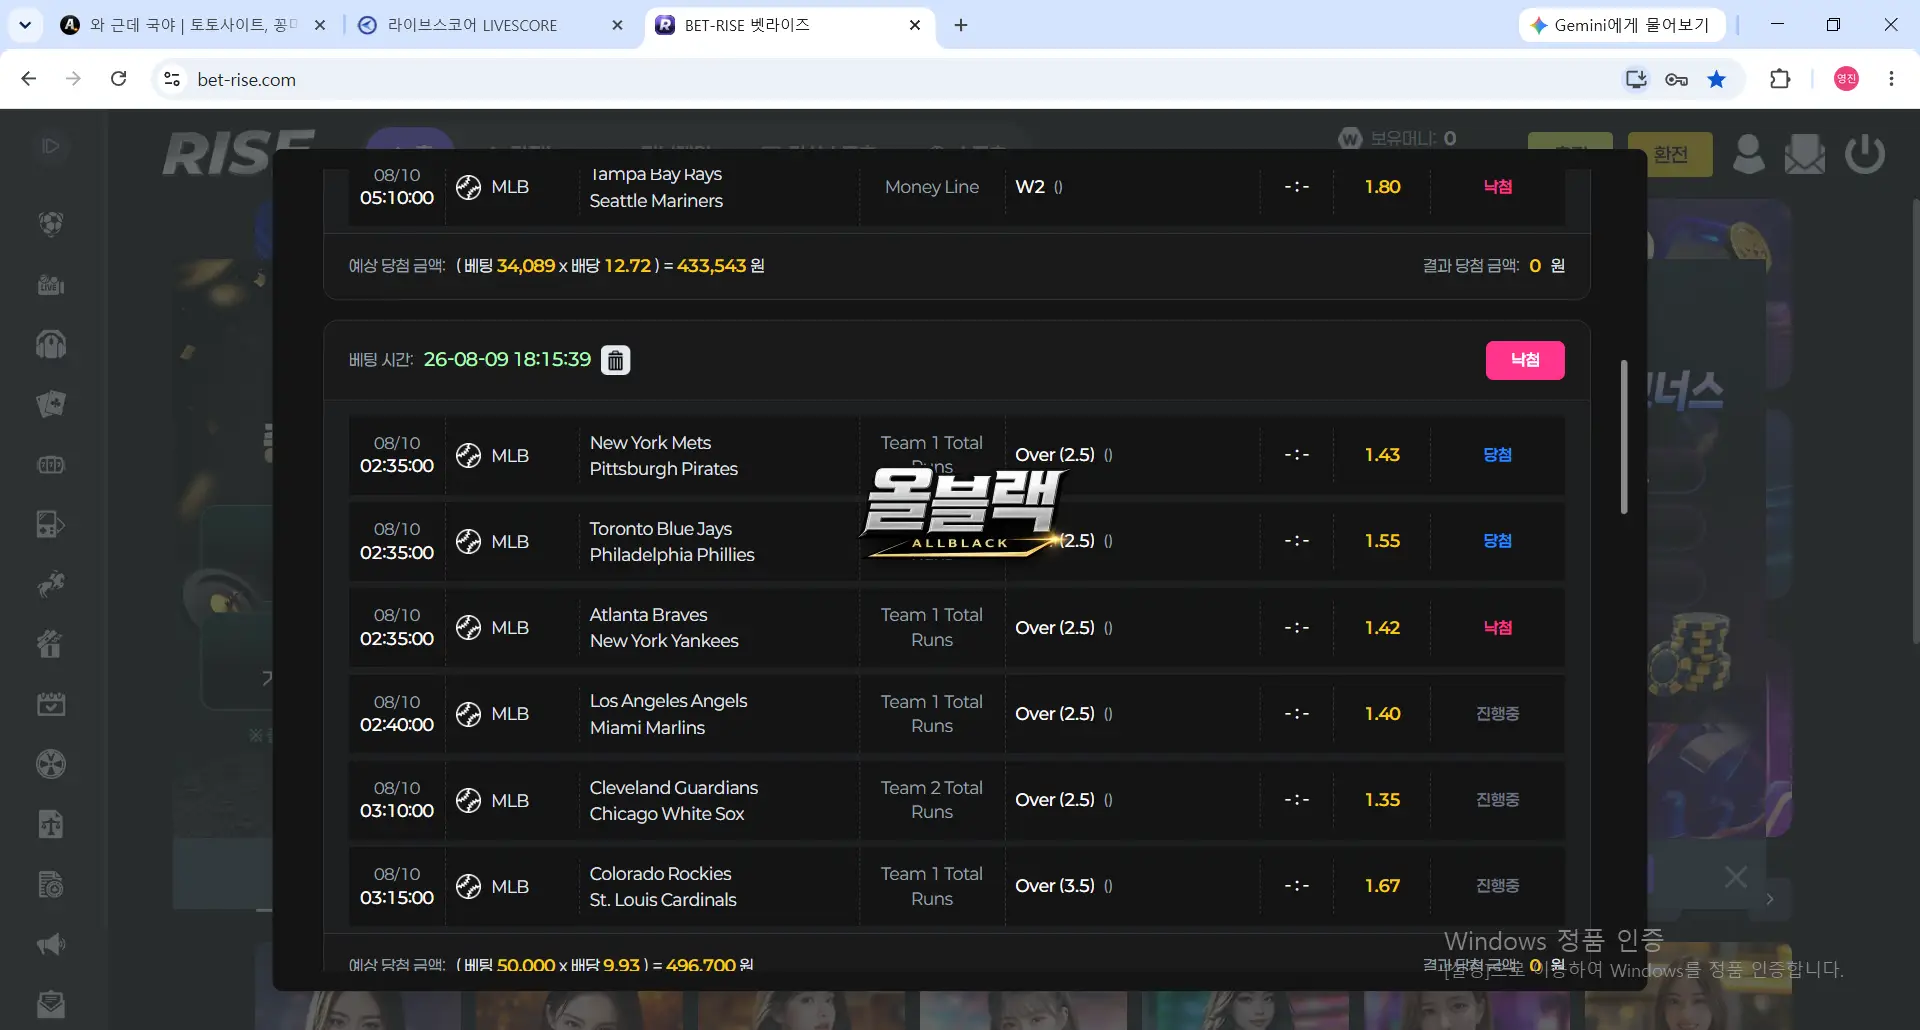The image size is (1920, 1030).
Task: Click the bookmark star in the address bar
Action: click(1717, 79)
